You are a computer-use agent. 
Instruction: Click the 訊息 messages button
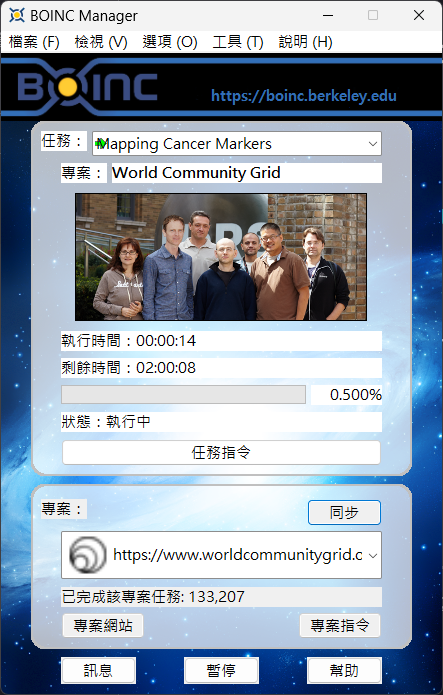pos(98,671)
